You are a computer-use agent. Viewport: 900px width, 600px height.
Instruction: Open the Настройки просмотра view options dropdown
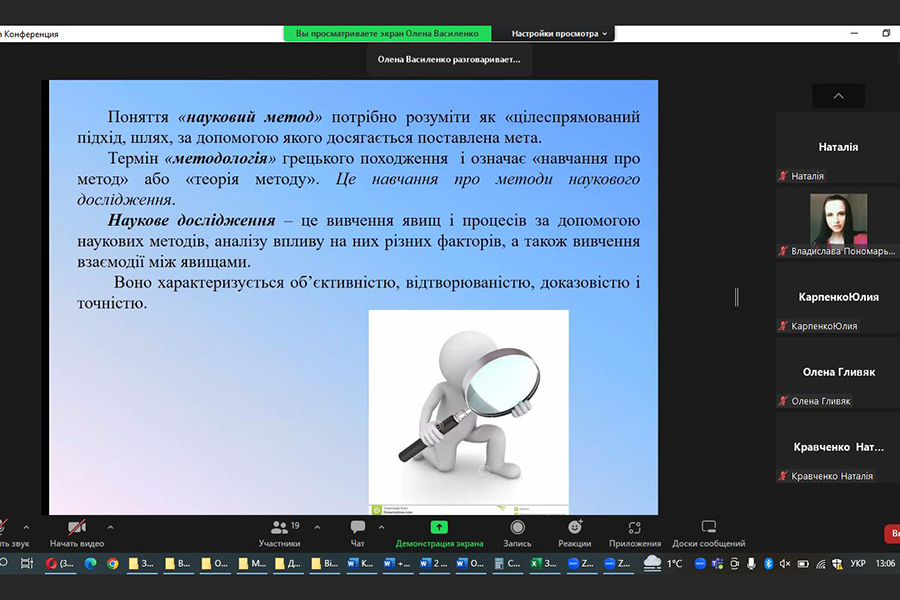point(559,33)
